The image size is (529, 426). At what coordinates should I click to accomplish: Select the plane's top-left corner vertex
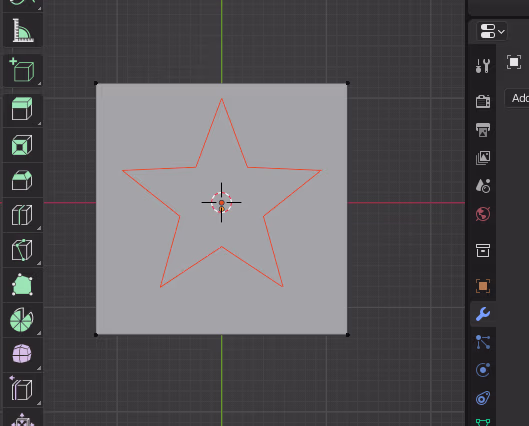tap(96, 83)
